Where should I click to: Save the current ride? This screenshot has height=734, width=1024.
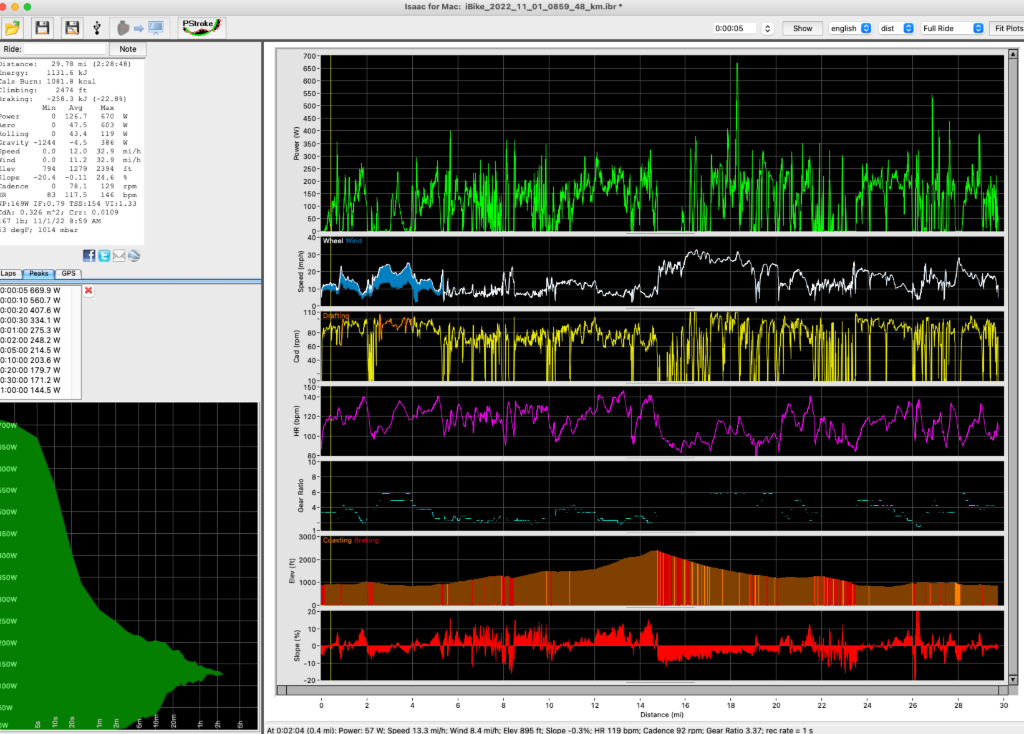pos(44,27)
